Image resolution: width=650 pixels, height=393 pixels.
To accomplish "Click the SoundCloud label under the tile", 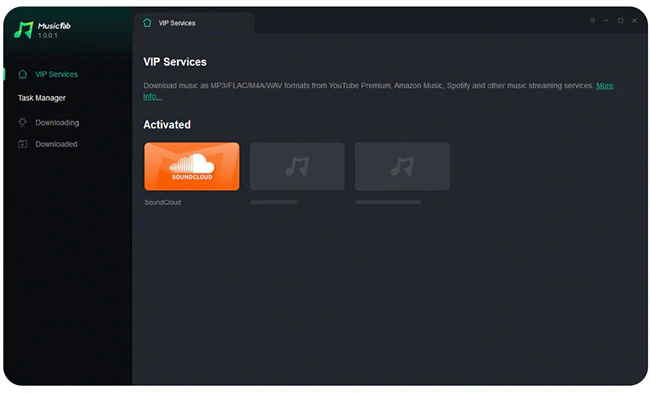I will [162, 202].
